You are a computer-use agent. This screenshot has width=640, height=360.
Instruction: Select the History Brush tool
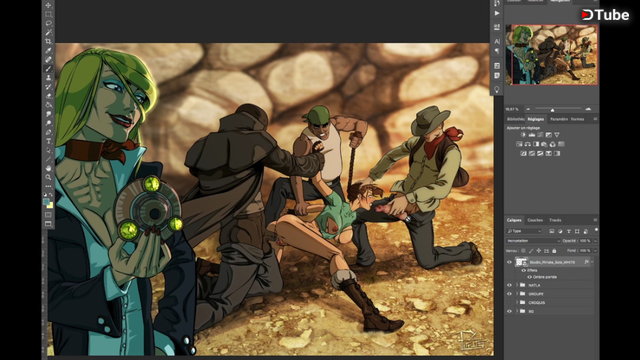pyautogui.click(x=49, y=87)
